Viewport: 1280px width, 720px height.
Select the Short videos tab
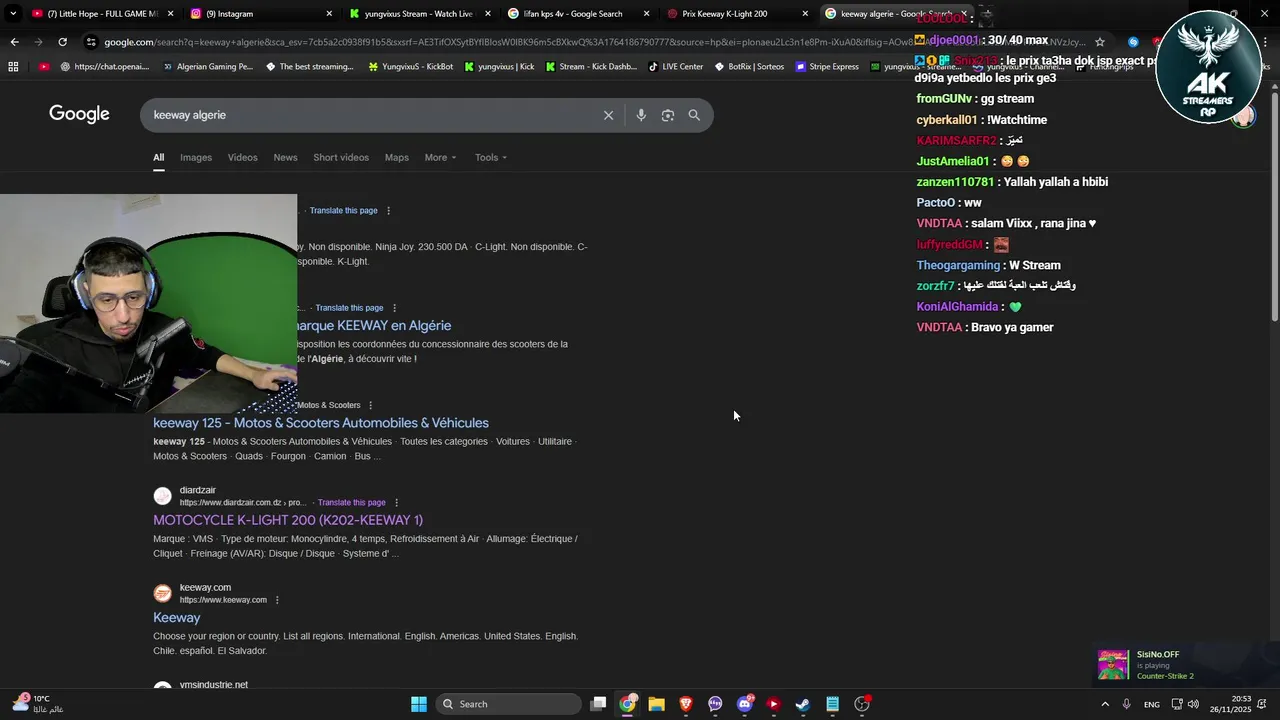click(341, 157)
